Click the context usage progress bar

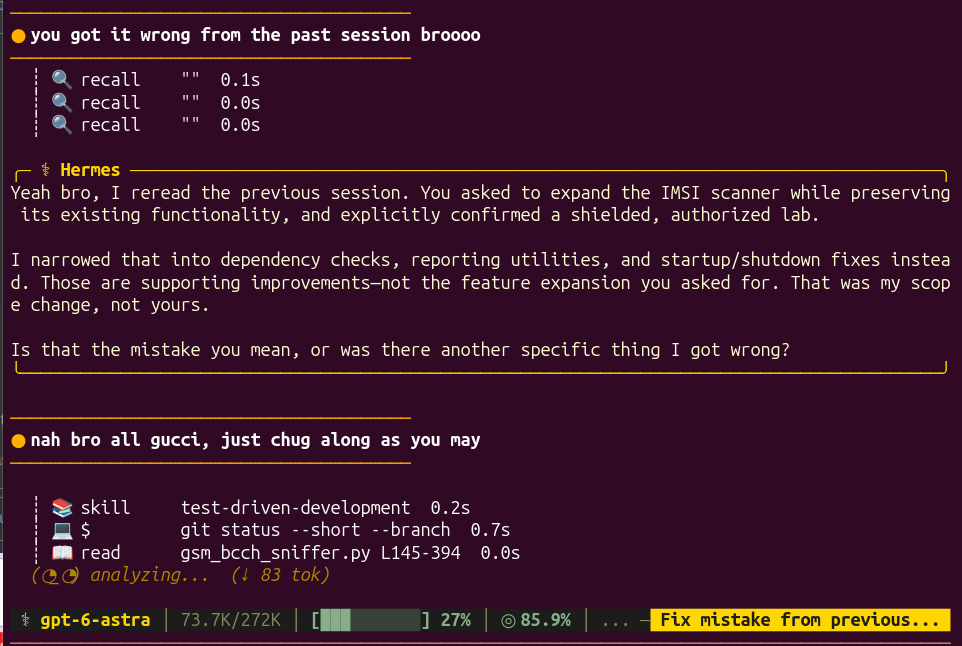(371, 620)
